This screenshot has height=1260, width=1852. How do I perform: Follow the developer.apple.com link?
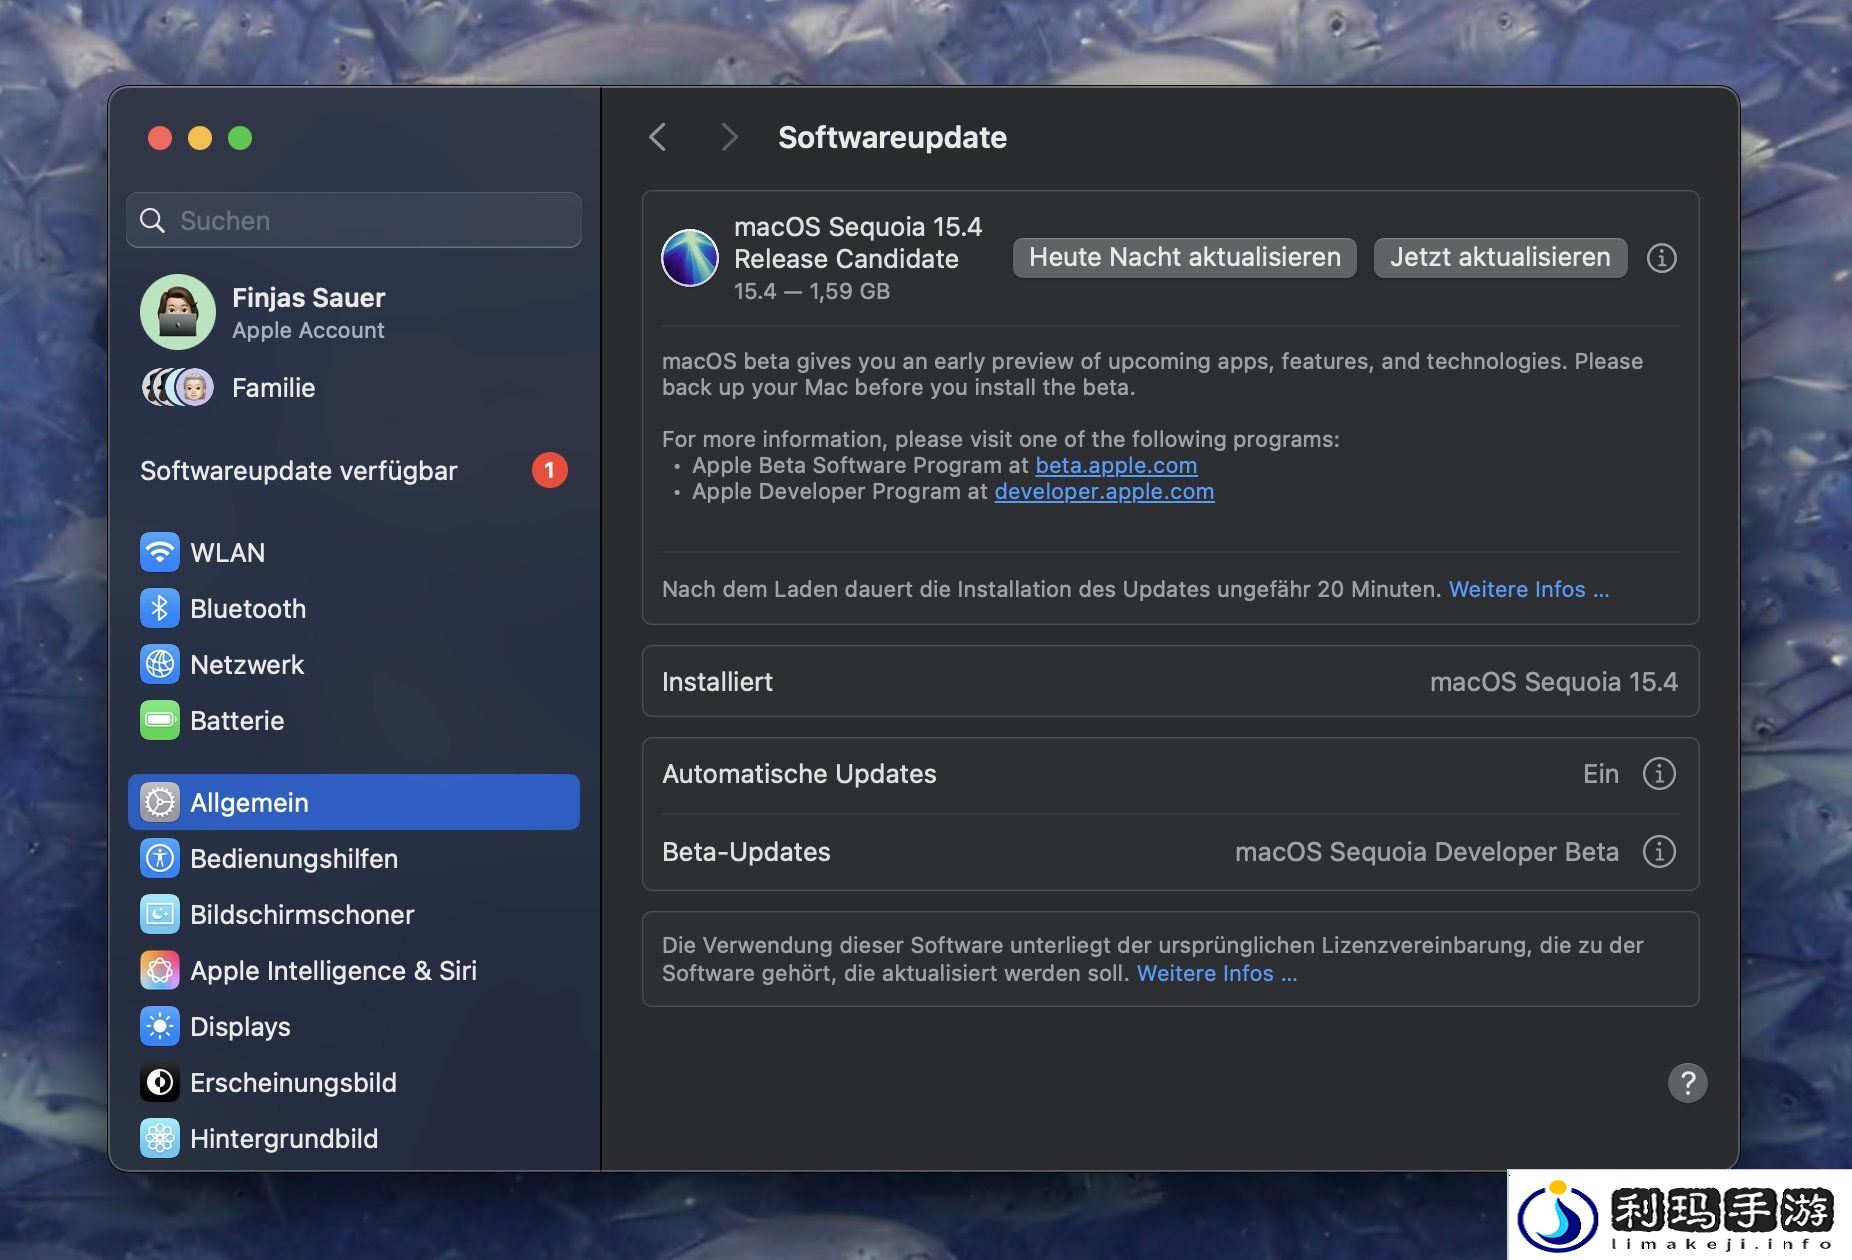pos(1104,491)
